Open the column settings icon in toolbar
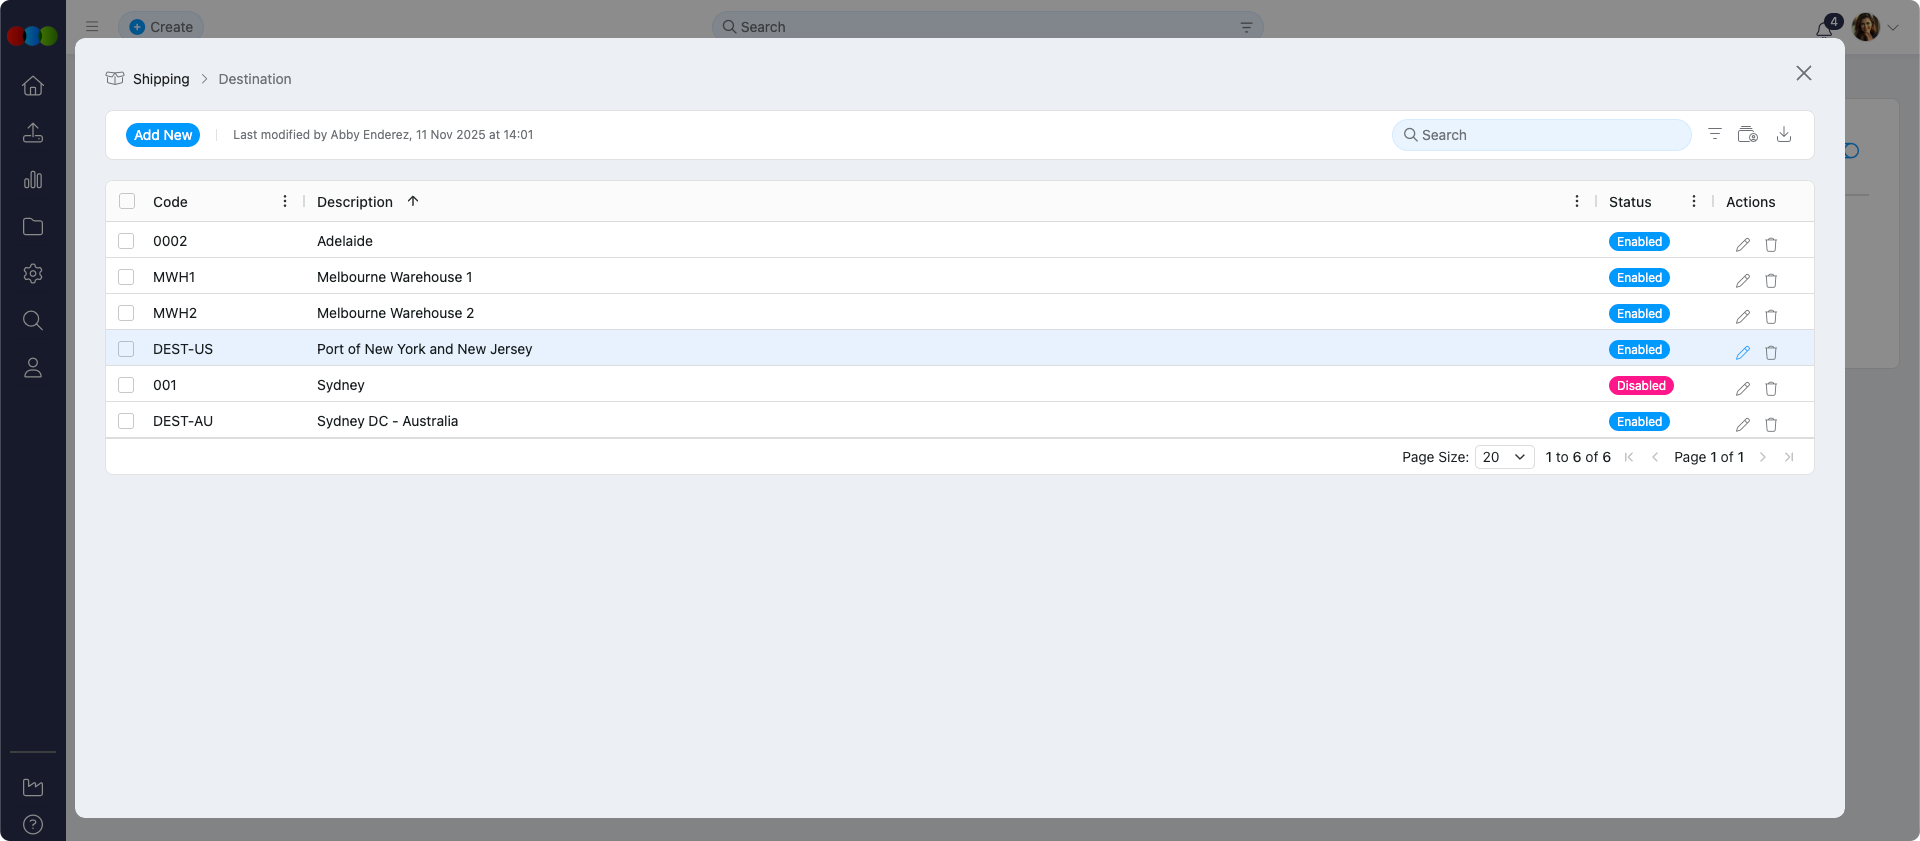The image size is (1920, 841). 1747,135
